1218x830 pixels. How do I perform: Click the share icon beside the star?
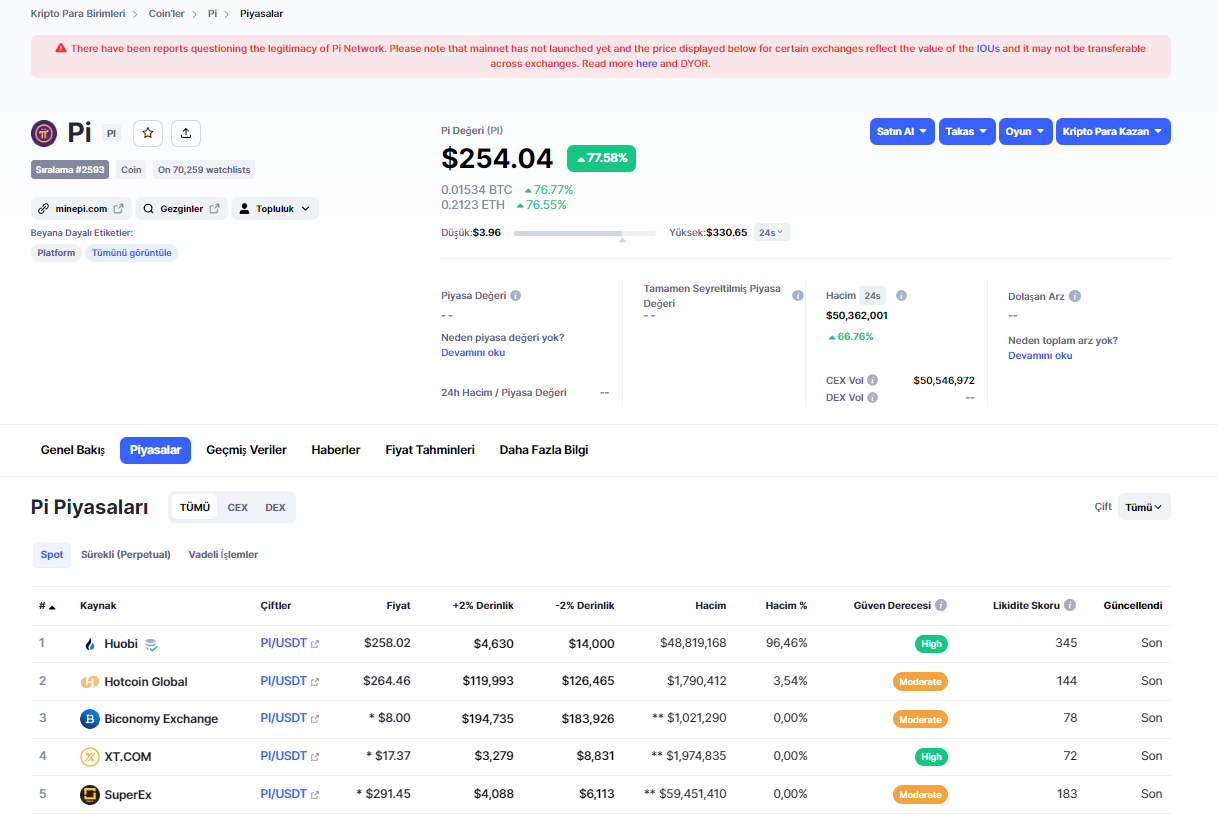point(186,133)
